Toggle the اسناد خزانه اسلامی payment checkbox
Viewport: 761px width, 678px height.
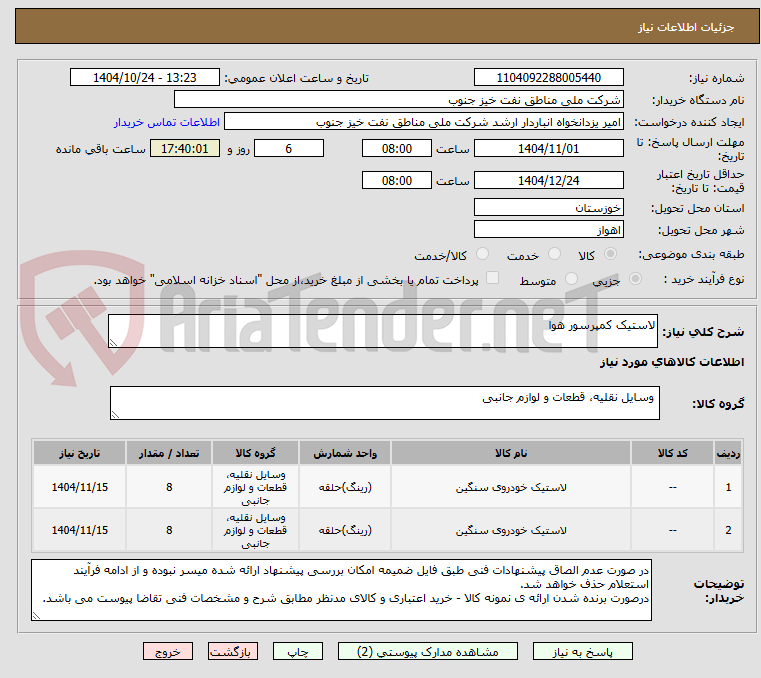(x=493, y=278)
